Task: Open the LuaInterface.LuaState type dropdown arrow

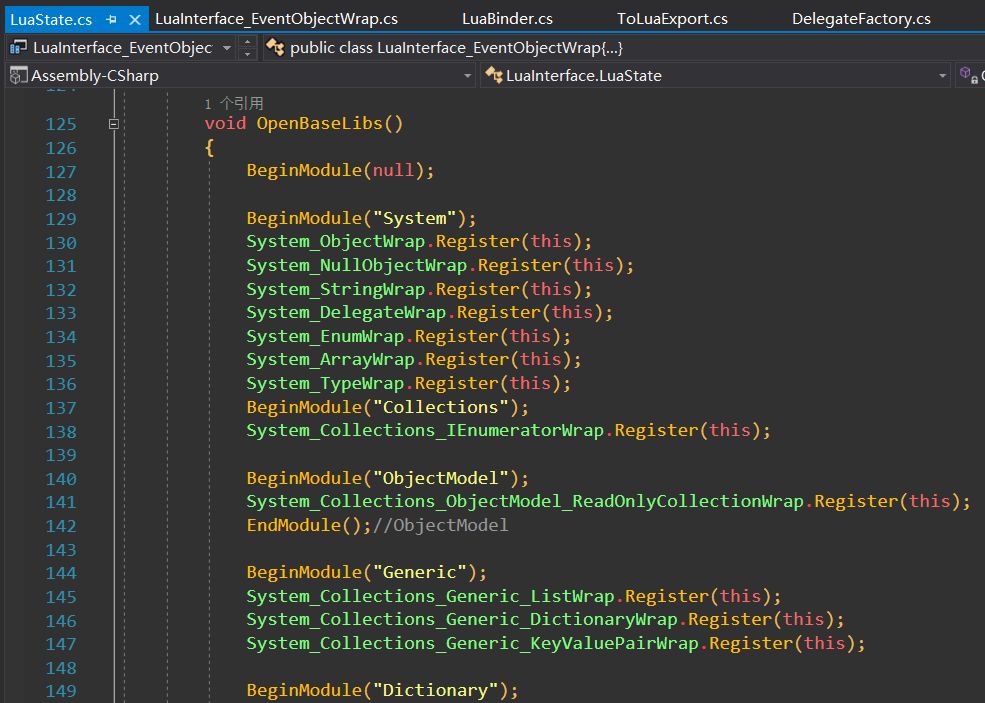Action: tap(942, 76)
